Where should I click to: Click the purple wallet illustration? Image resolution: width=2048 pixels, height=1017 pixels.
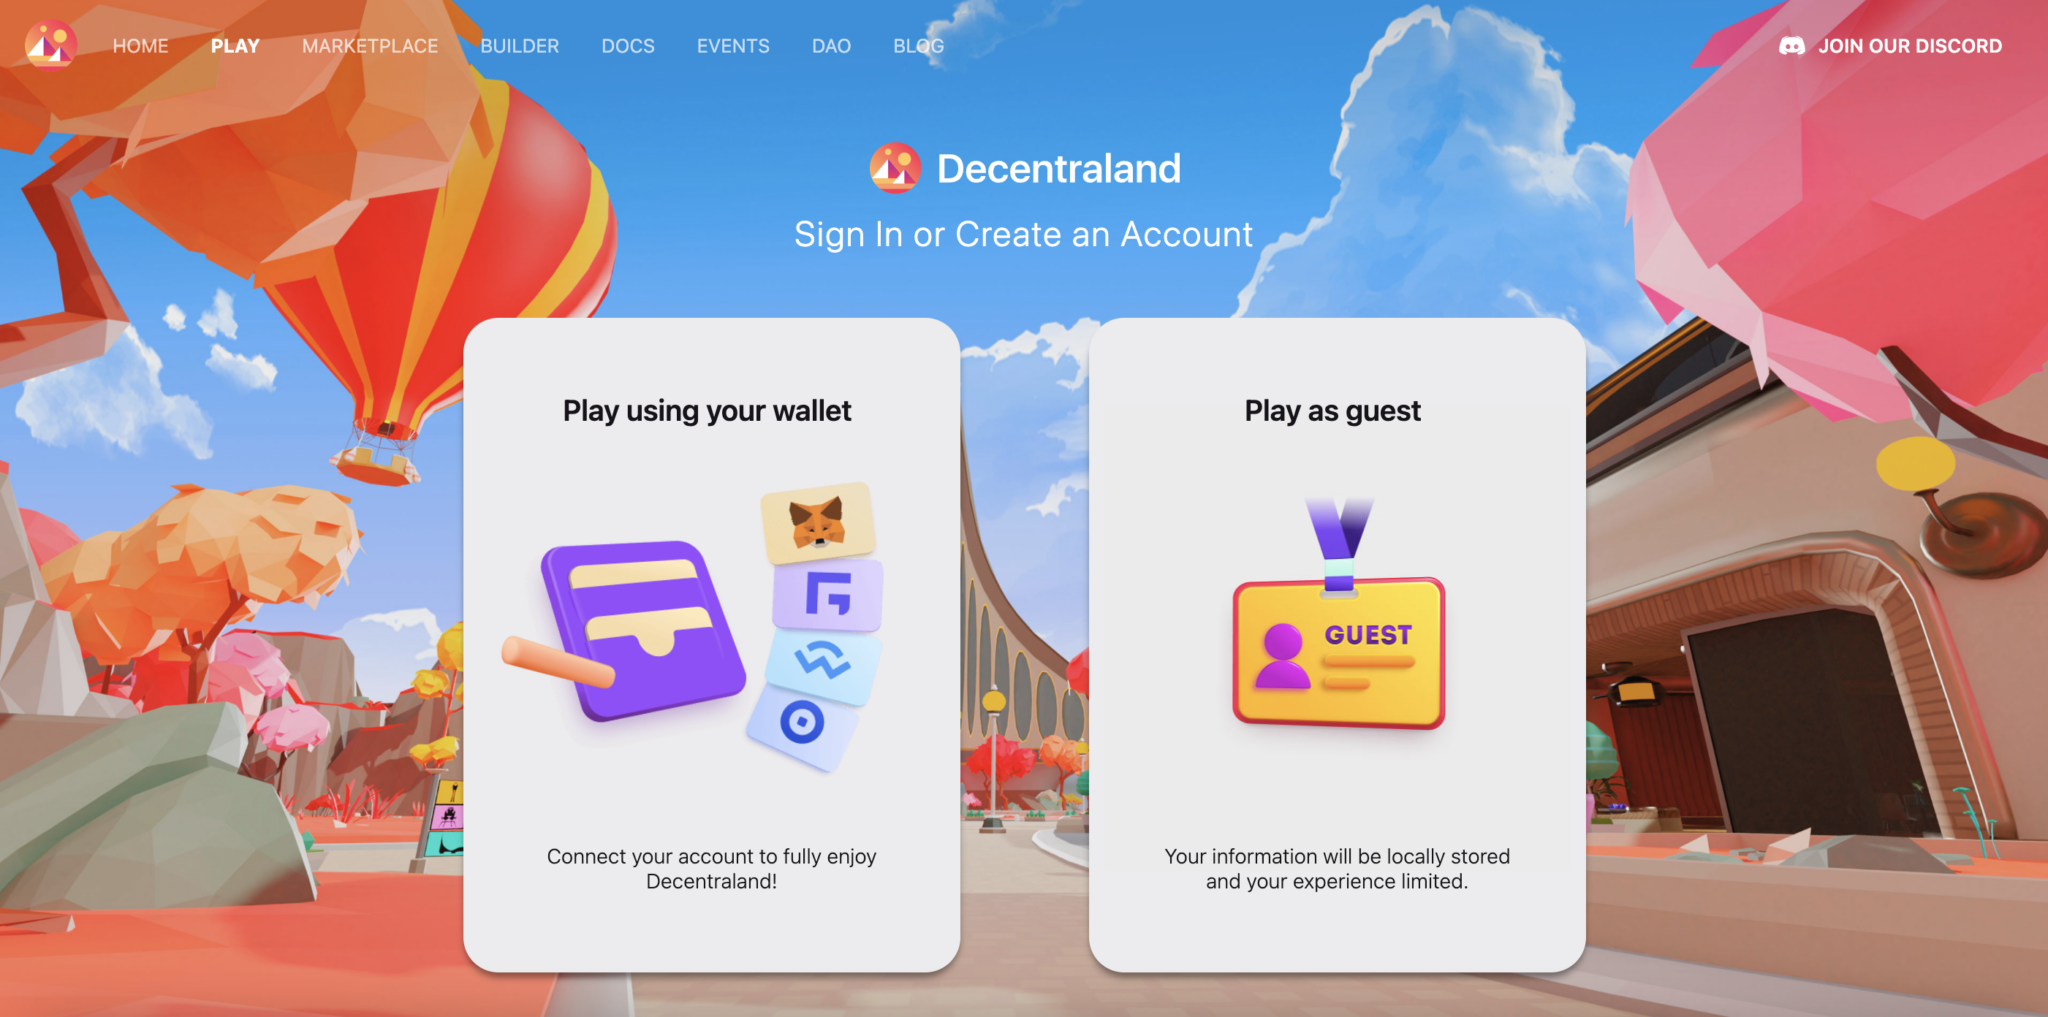coord(640,630)
